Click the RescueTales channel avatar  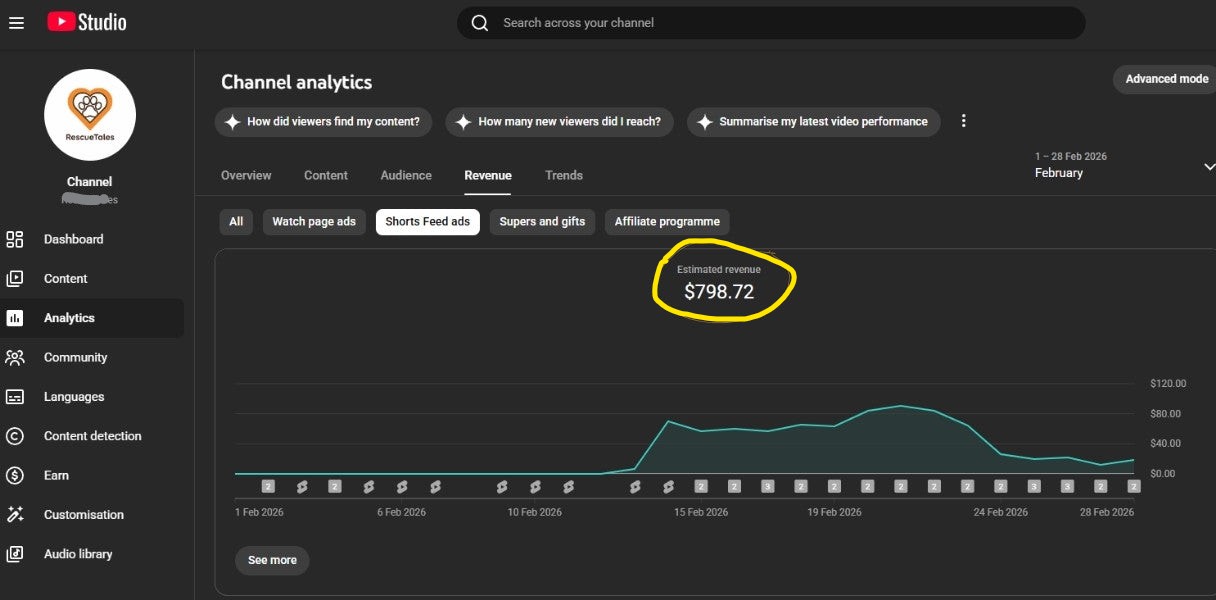coord(90,115)
